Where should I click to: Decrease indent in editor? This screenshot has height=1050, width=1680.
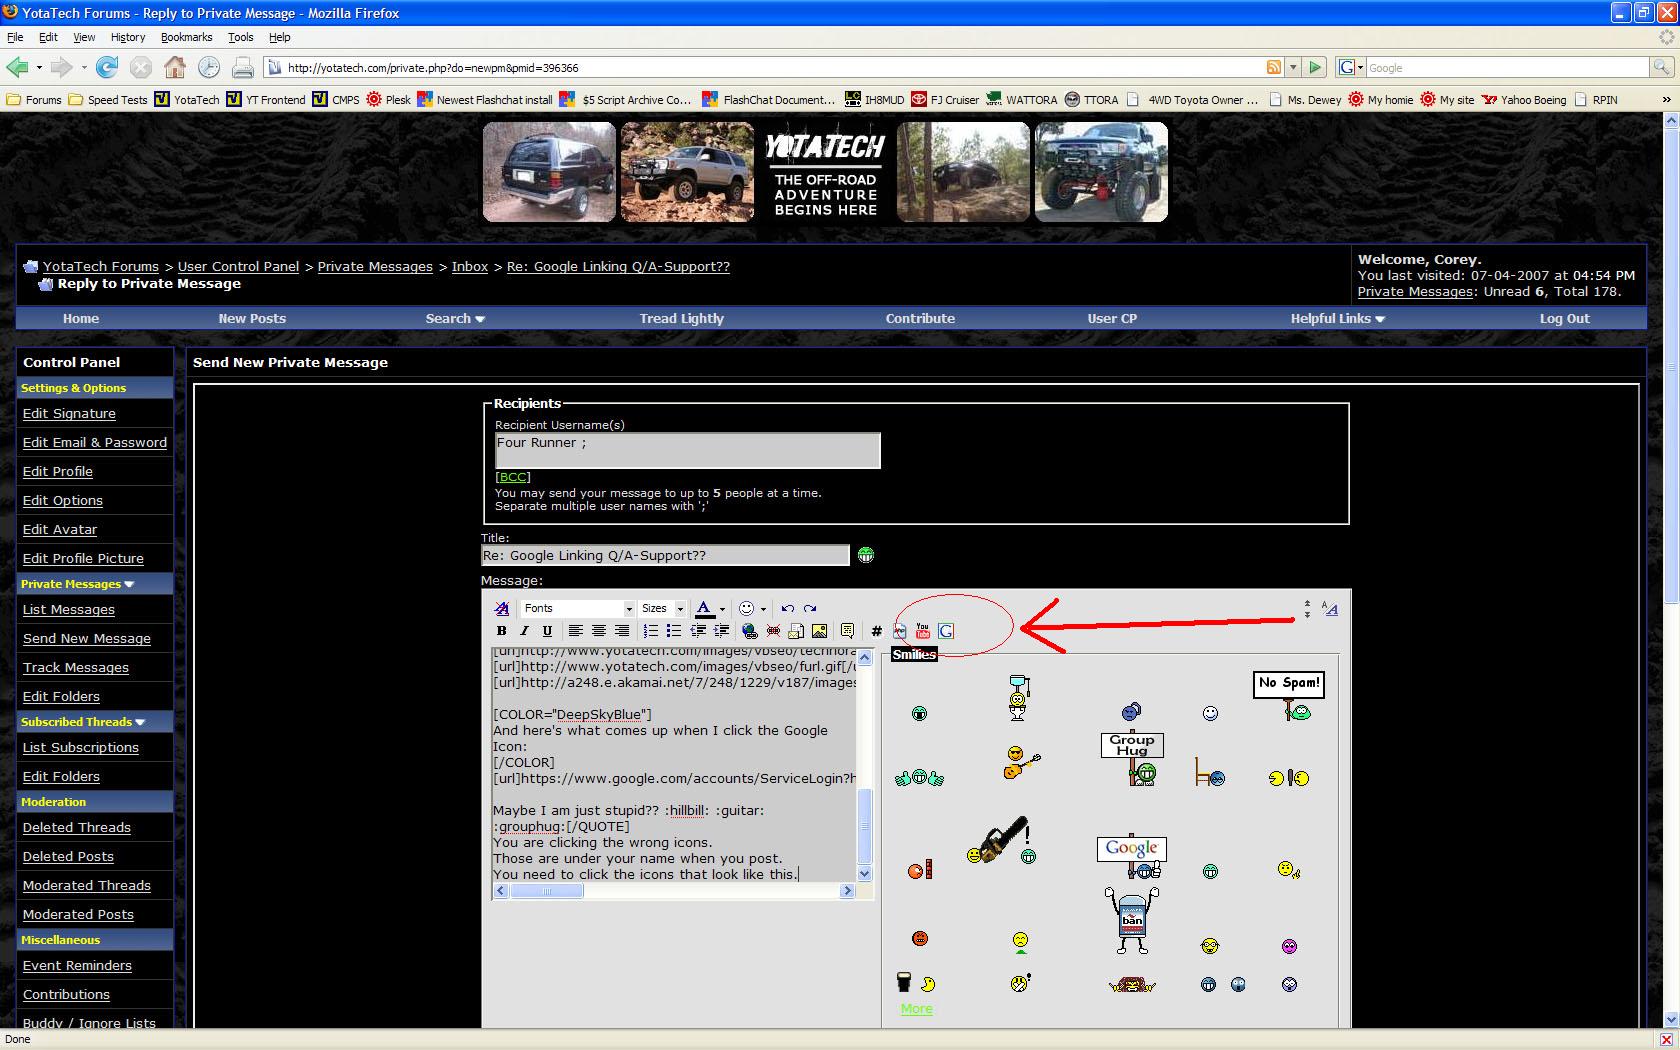pyautogui.click(x=697, y=631)
